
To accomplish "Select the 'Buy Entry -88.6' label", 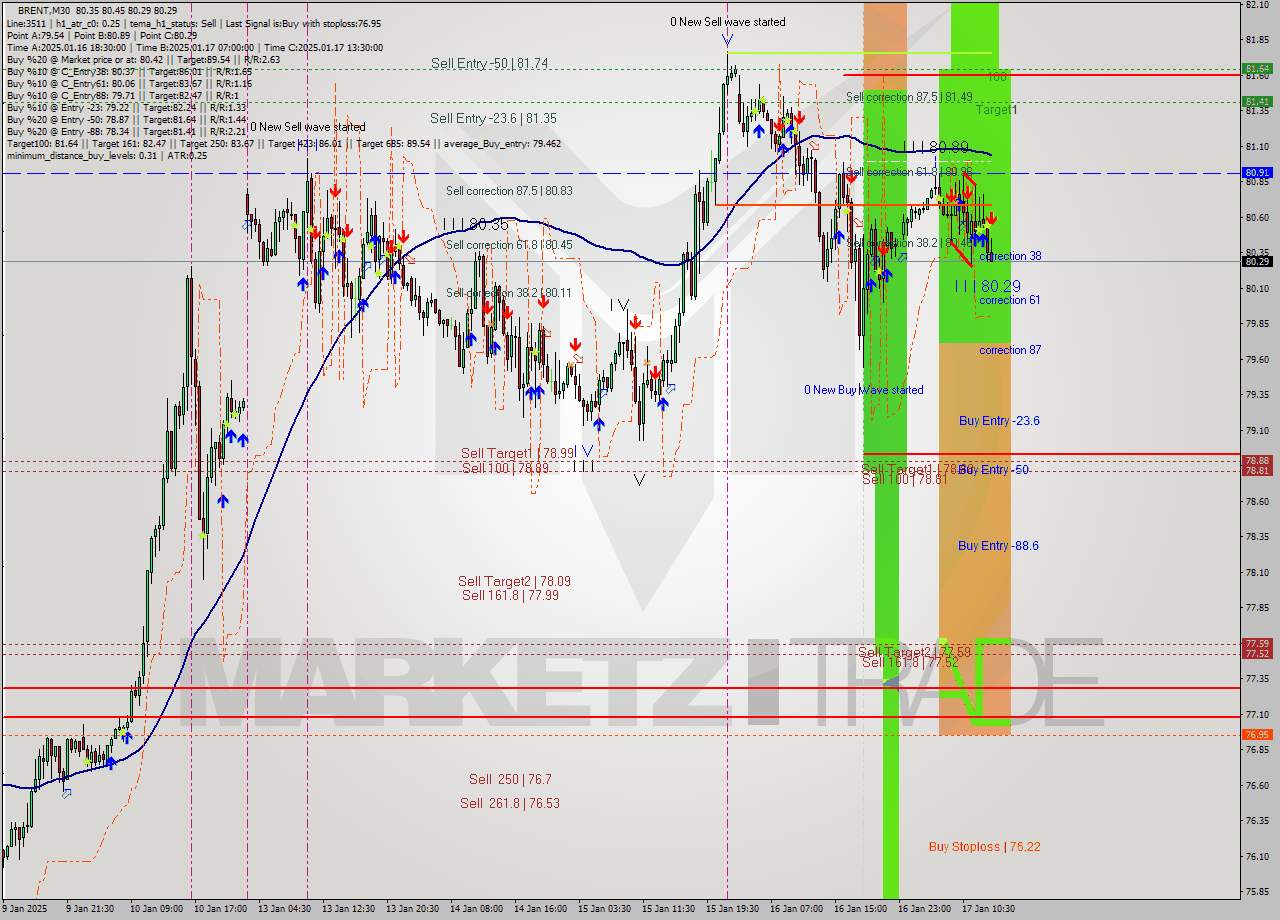I will point(998,546).
